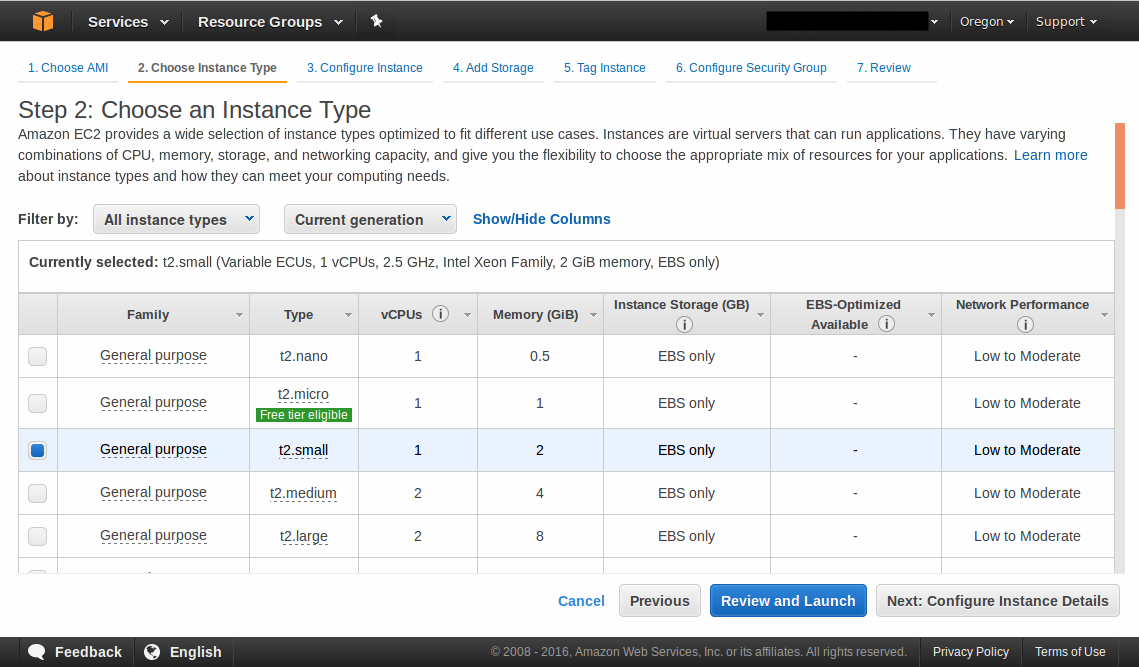Click the pushpin icon in top bar
Viewport: 1139px width, 667px height.
pos(376,21)
